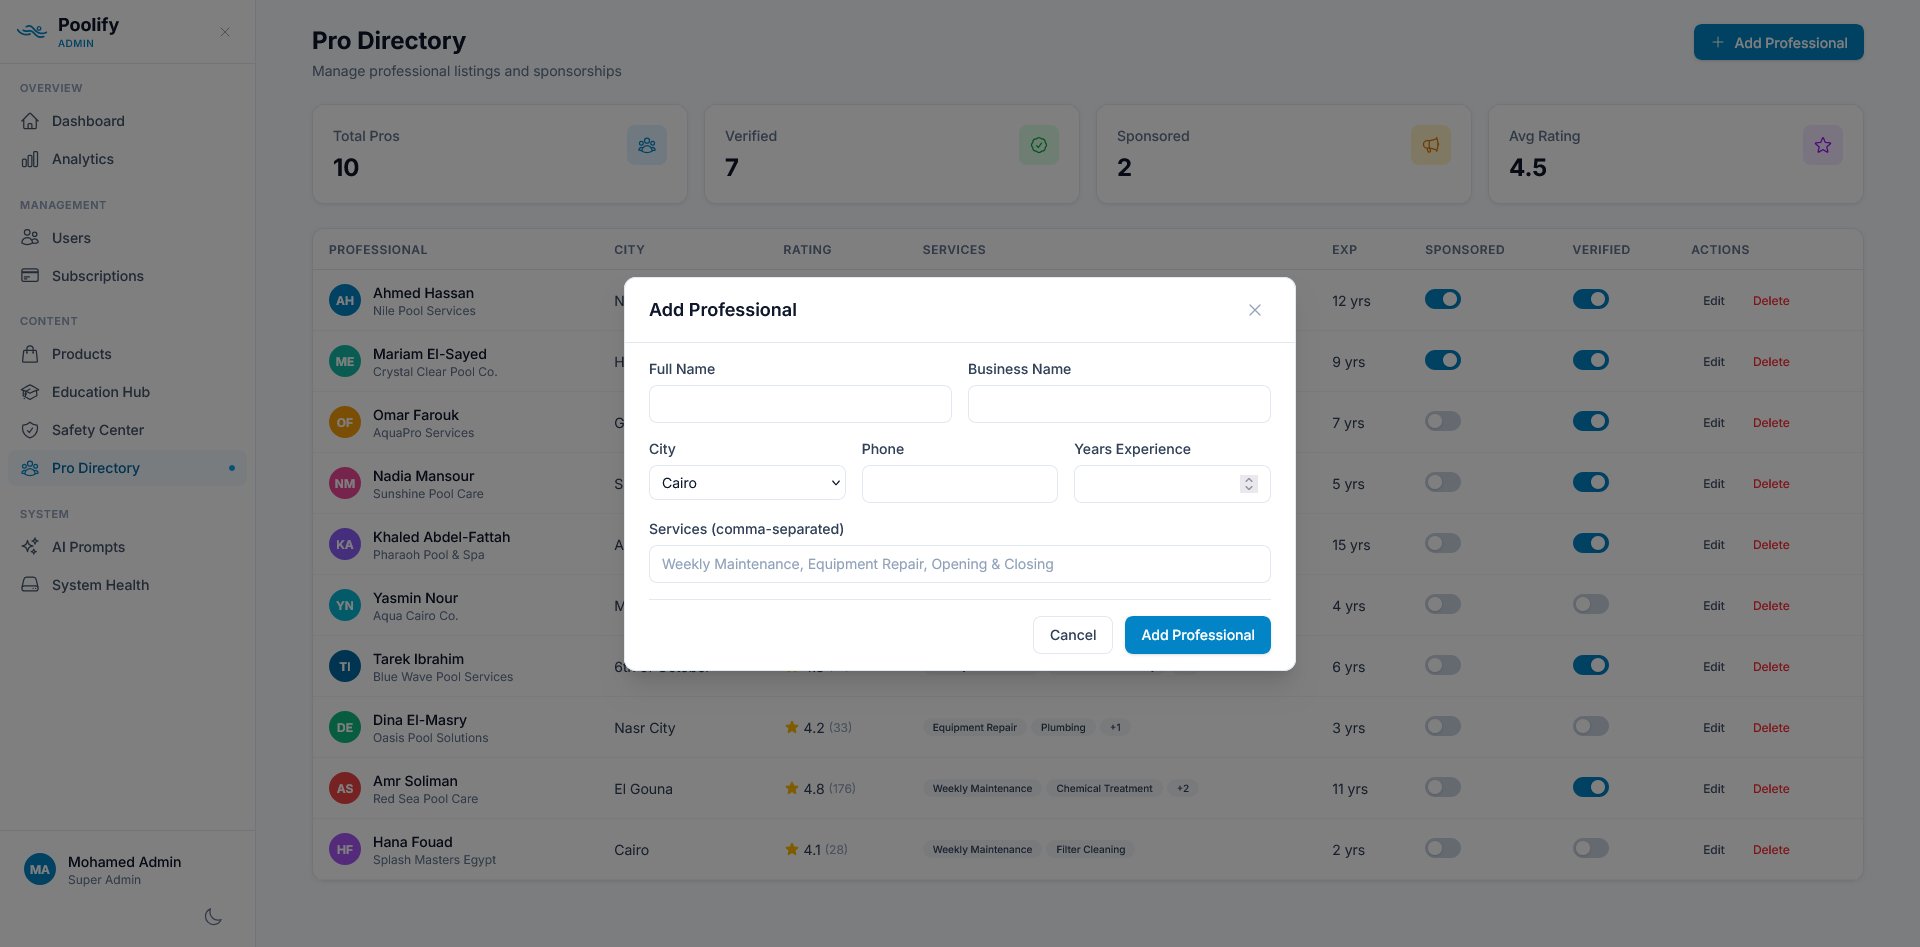The width and height of the screenshot is (1920, 947).
Task: Open the Users management section
Action: (71, 237)
